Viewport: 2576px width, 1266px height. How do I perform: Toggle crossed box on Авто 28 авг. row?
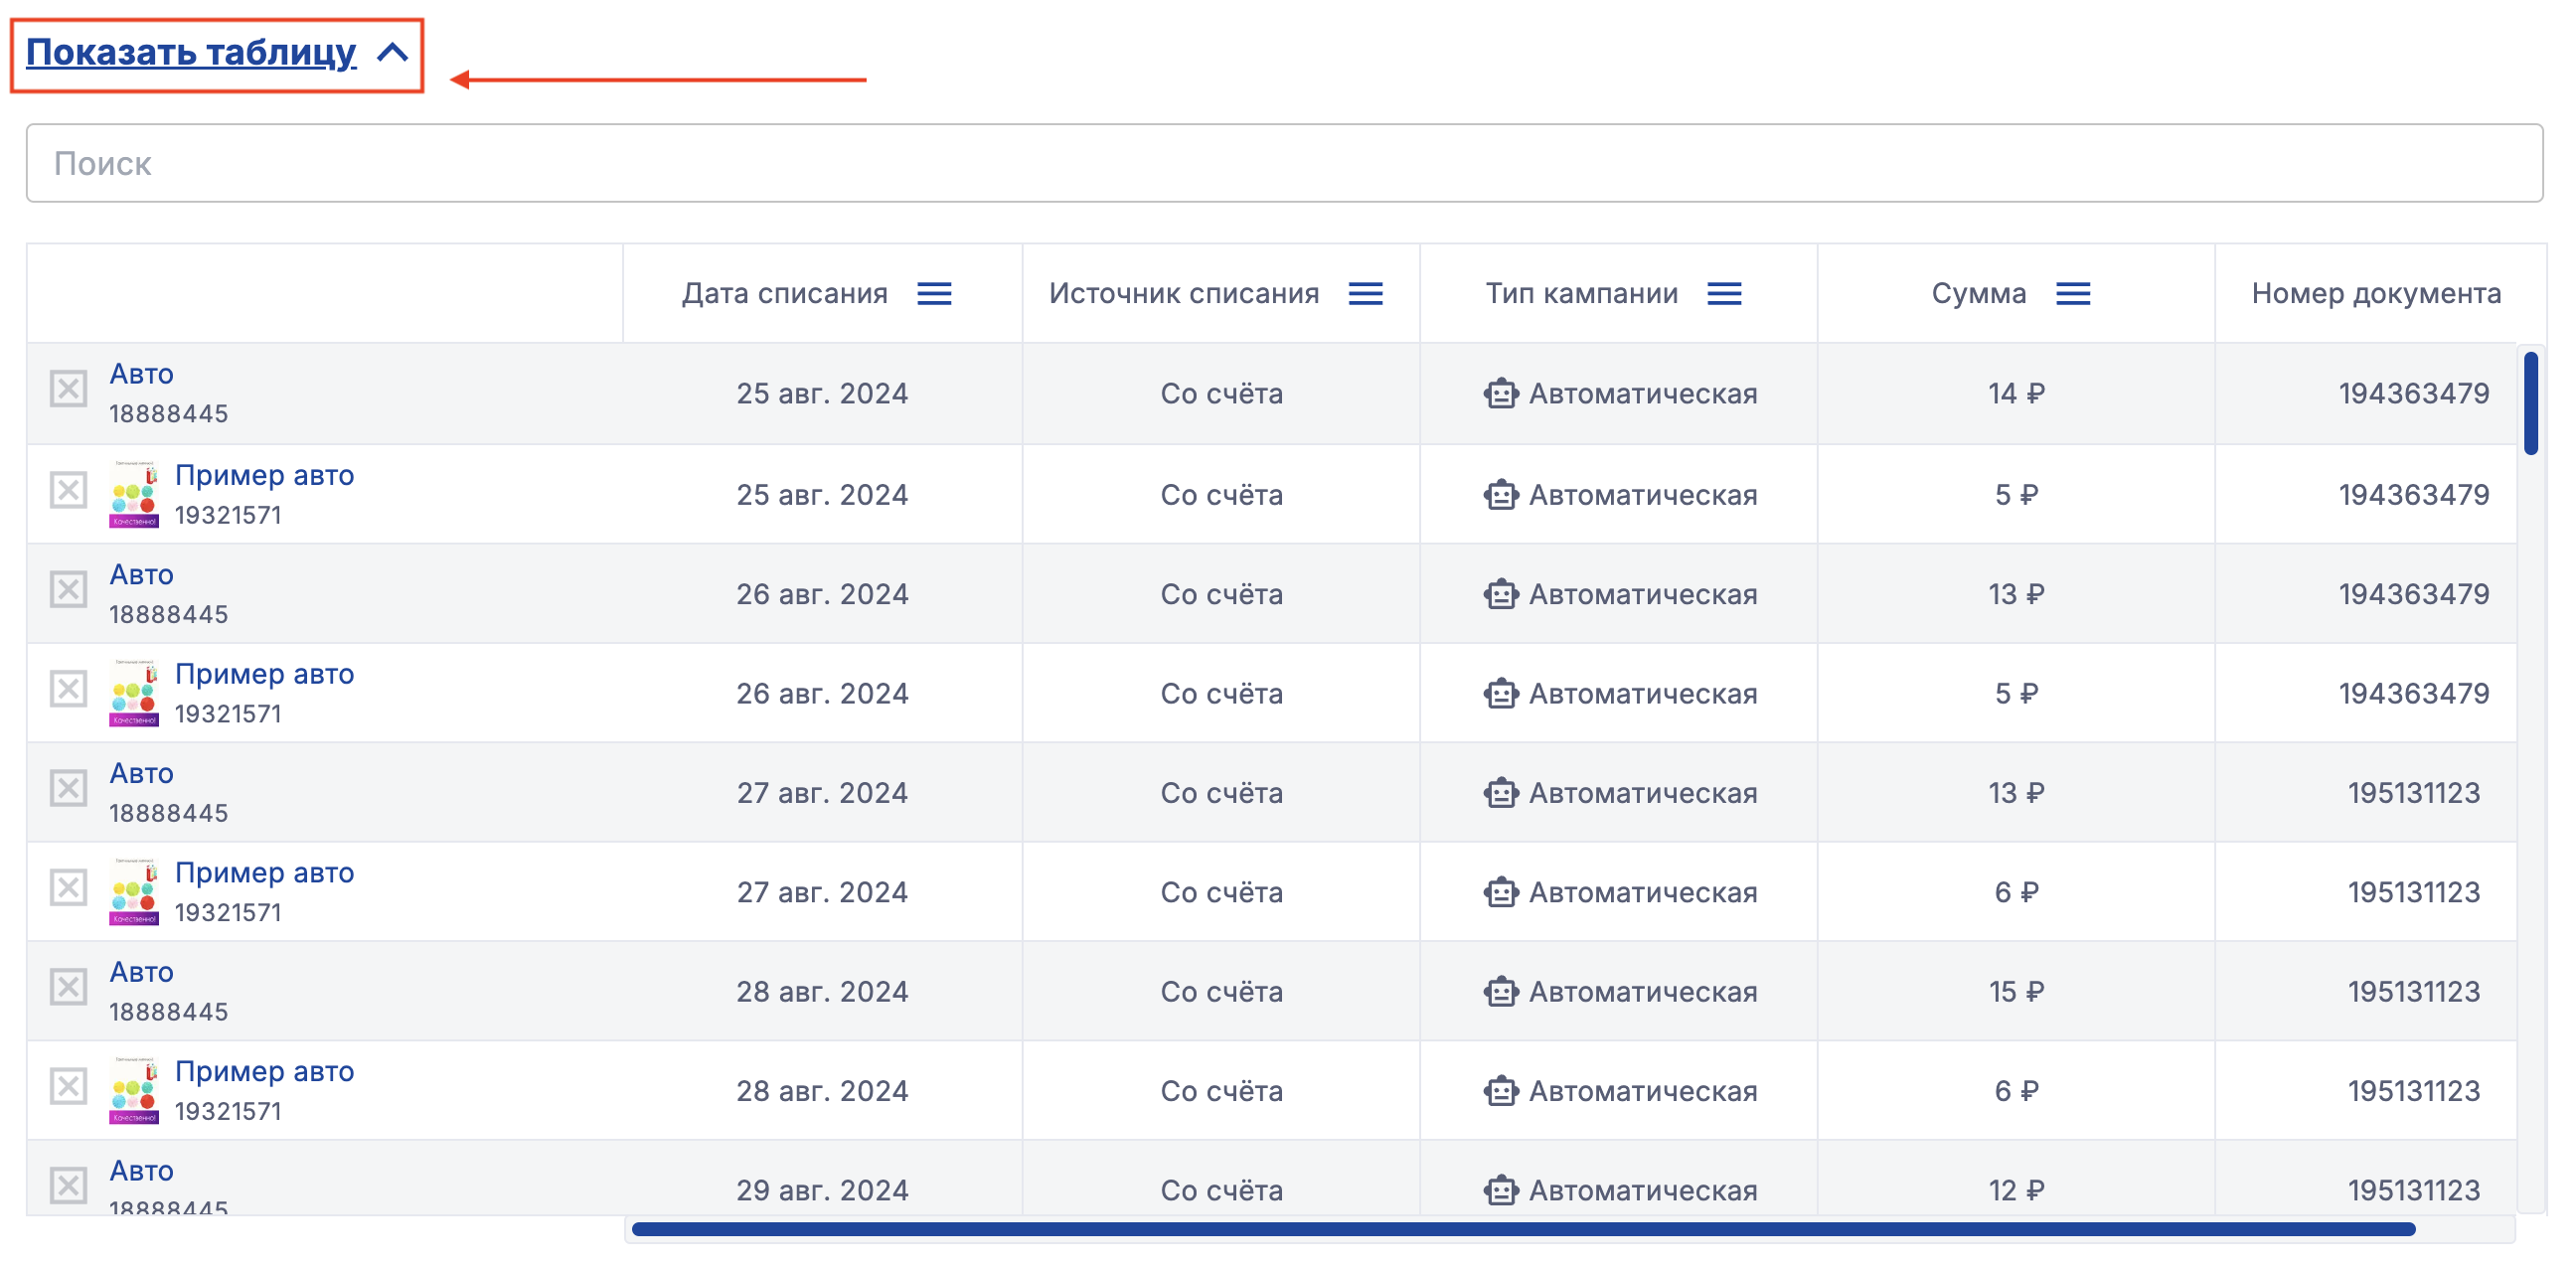pos(68,986)
